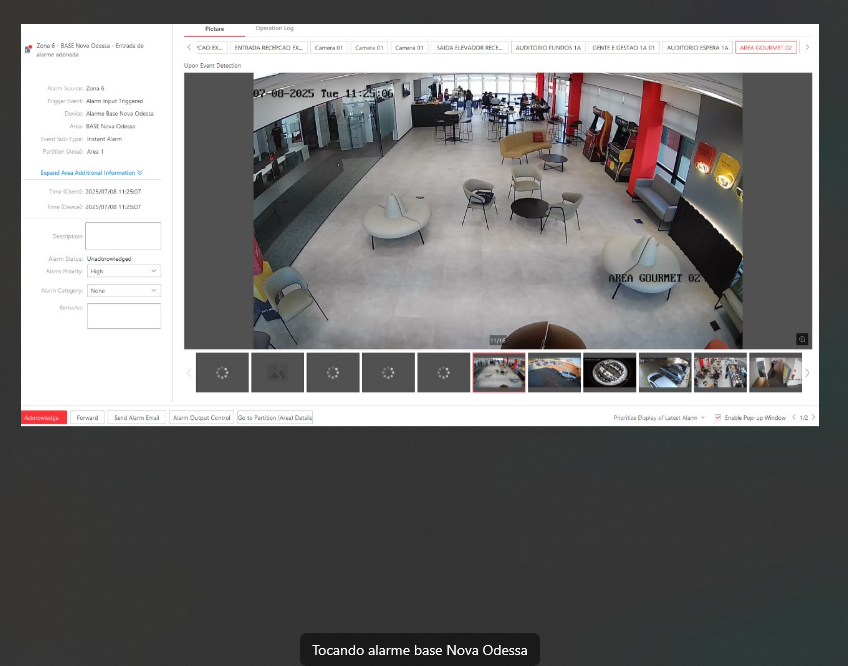Select the highlighted red-bordered camera thumbnail
848x666 pixels.
point(498,372)
